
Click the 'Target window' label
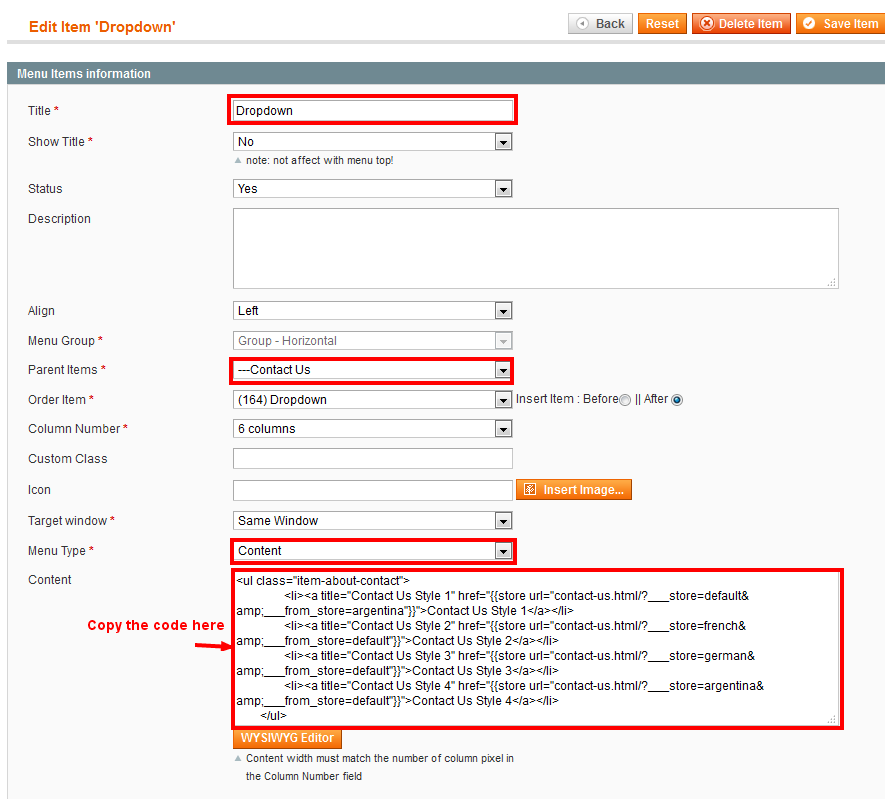point(67,521)
